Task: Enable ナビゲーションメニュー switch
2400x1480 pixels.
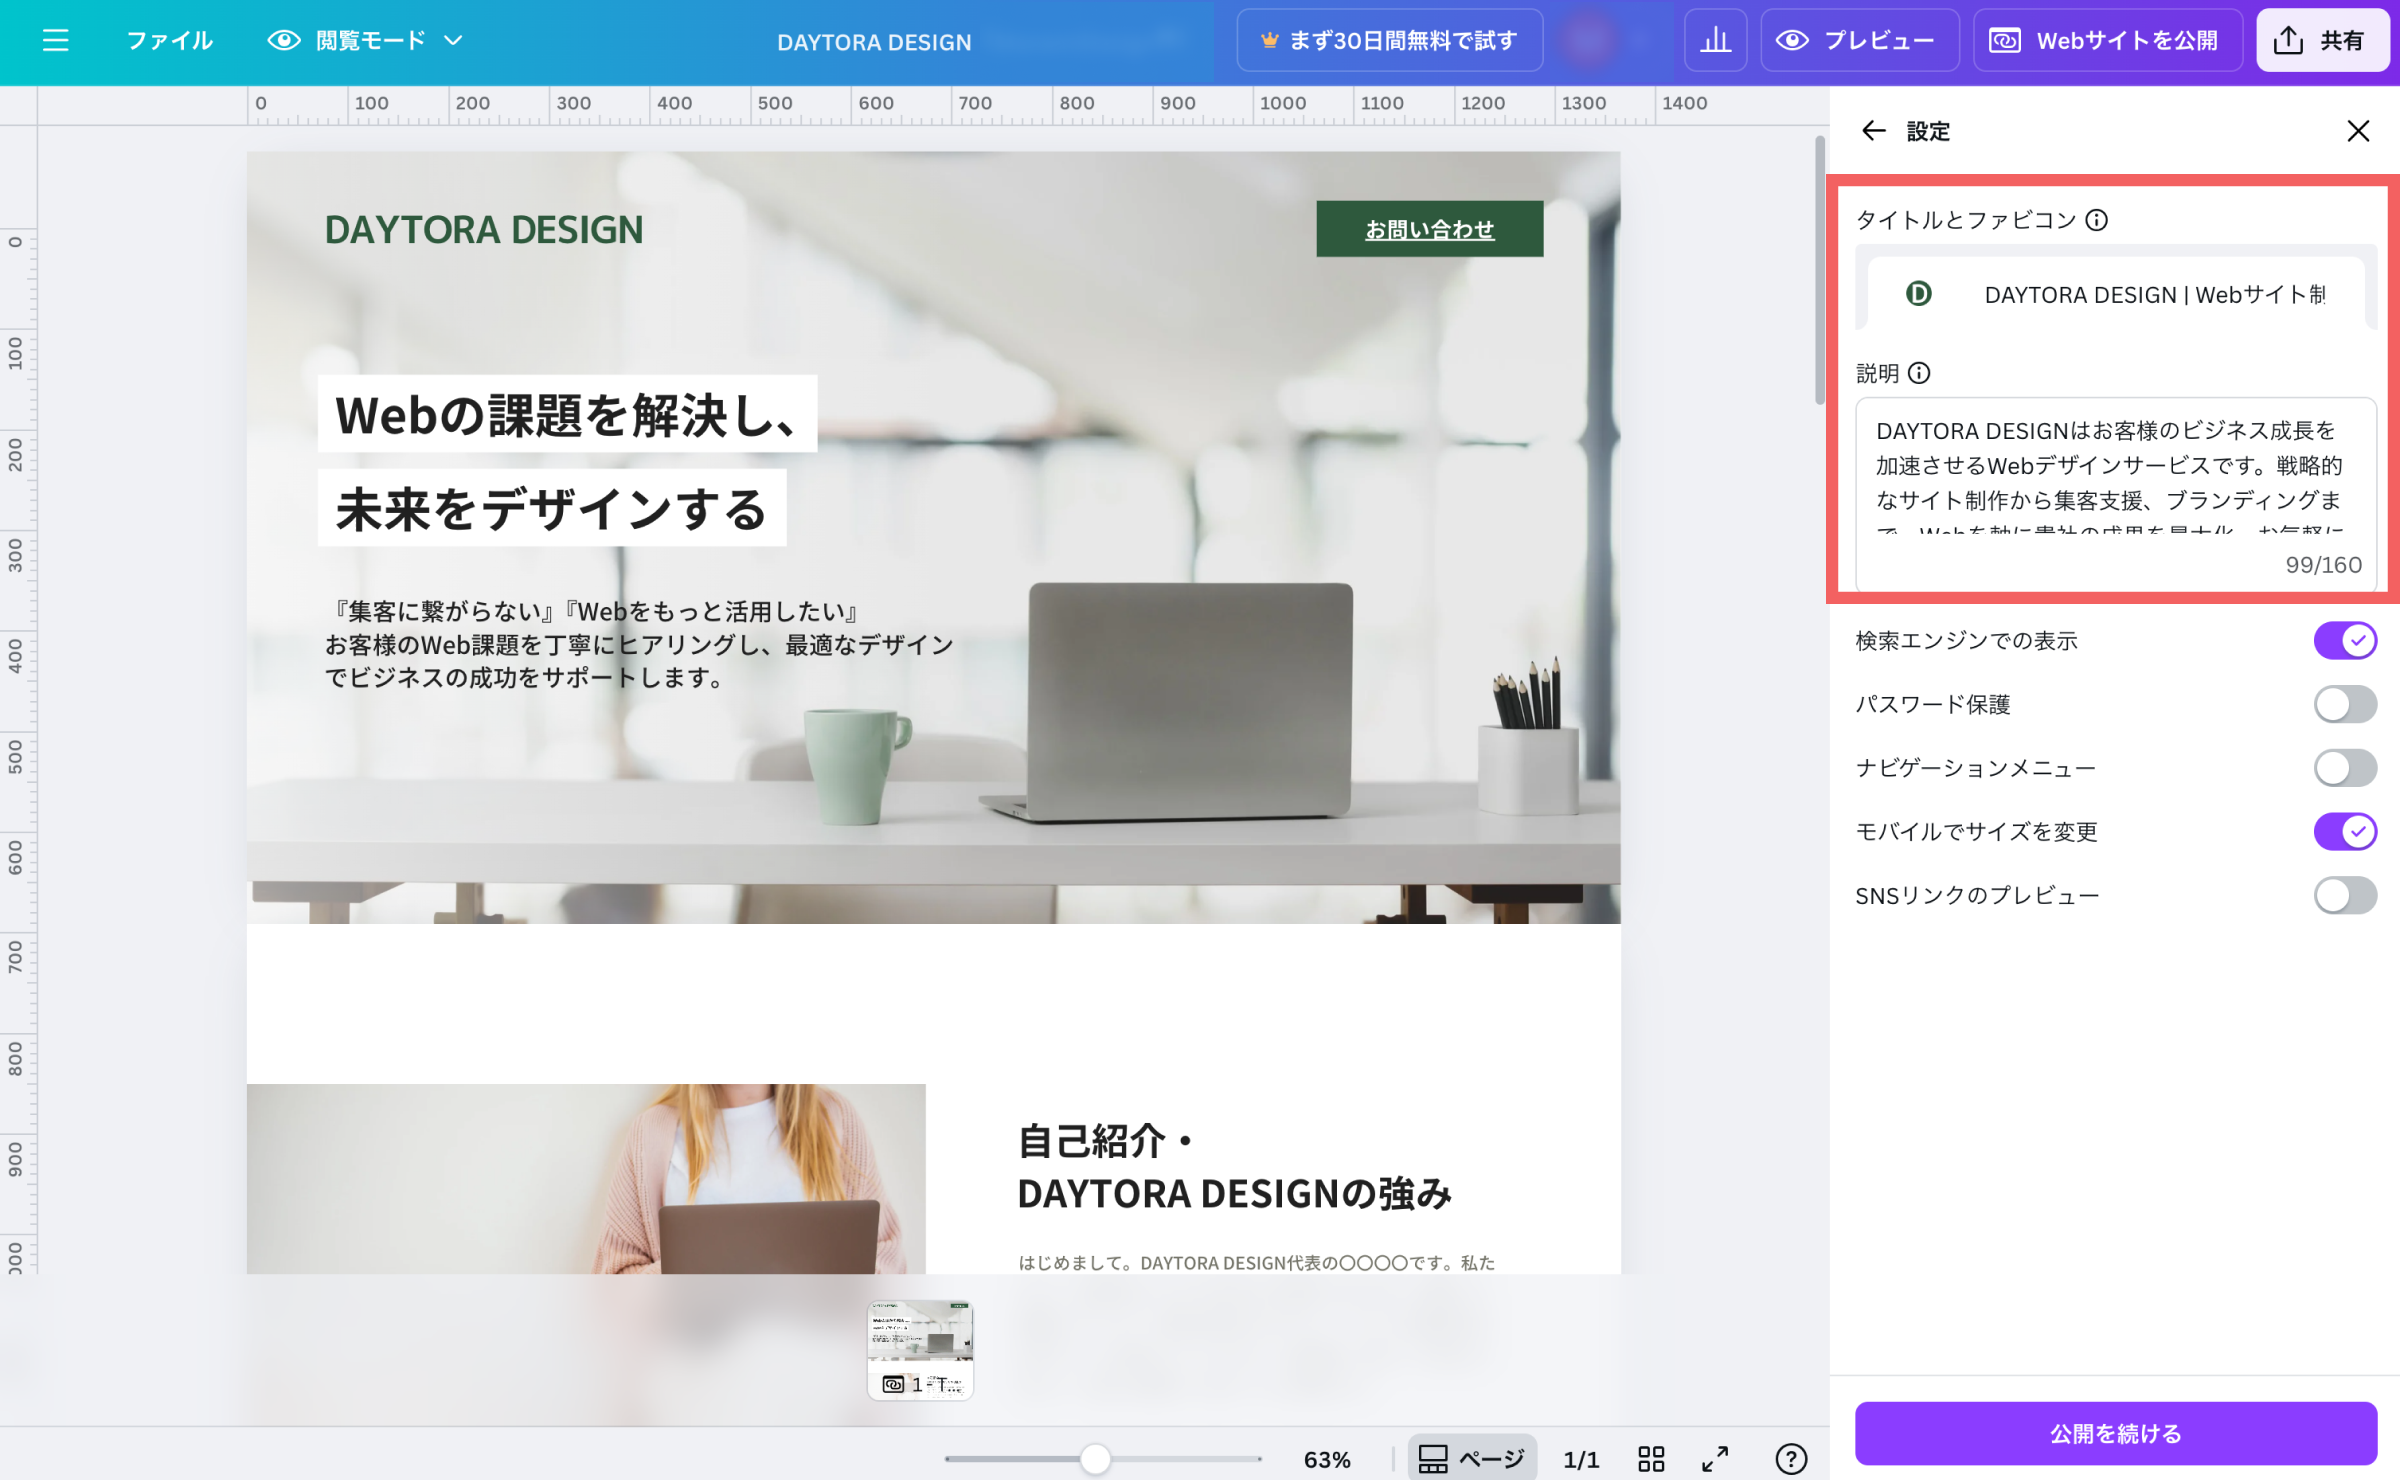Action: click(2344, 768)
